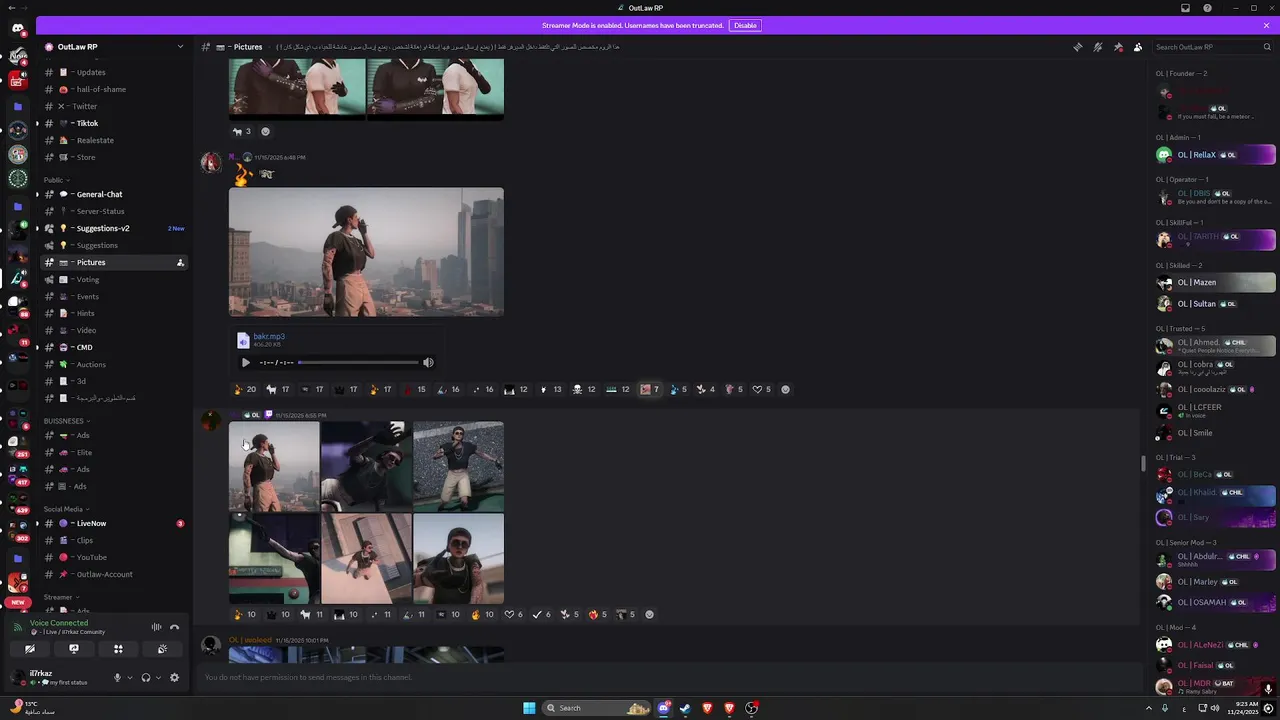Share your screen button in voice panel
This screenshot has width=1280, height=720.
pos(74,649)
